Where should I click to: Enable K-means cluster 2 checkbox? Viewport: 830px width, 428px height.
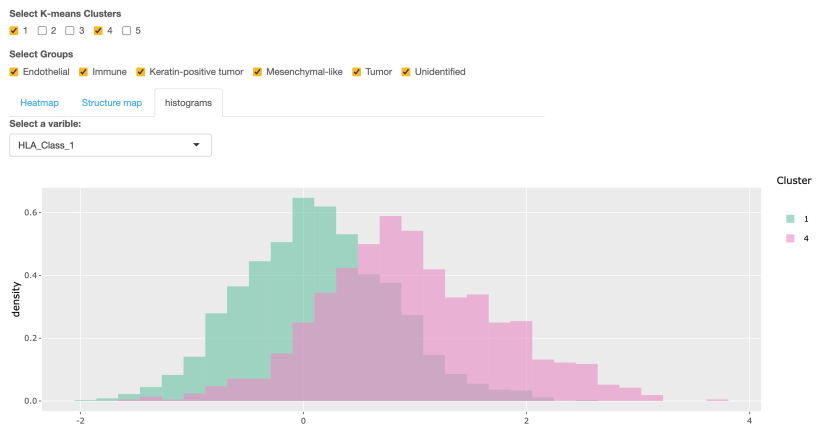(42, 30)
